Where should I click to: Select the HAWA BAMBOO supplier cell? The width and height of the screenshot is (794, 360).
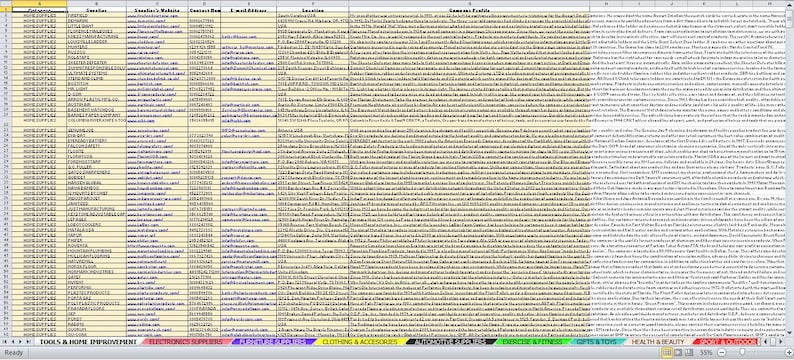point(96,188)
